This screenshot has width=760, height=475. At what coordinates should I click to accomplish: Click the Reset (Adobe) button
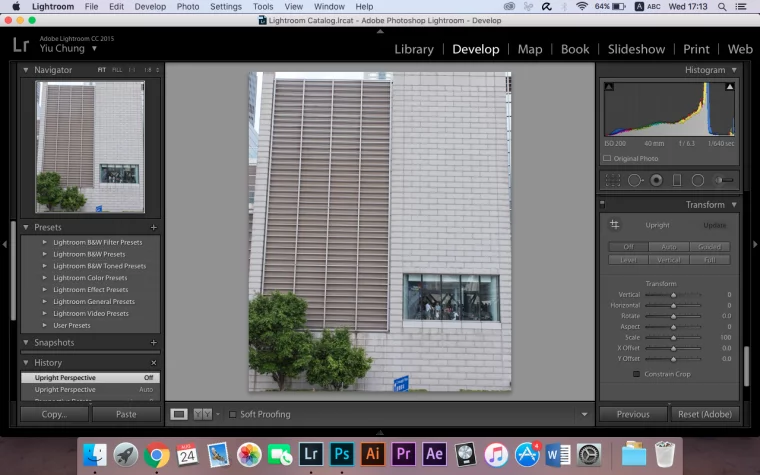coord(705,414)
